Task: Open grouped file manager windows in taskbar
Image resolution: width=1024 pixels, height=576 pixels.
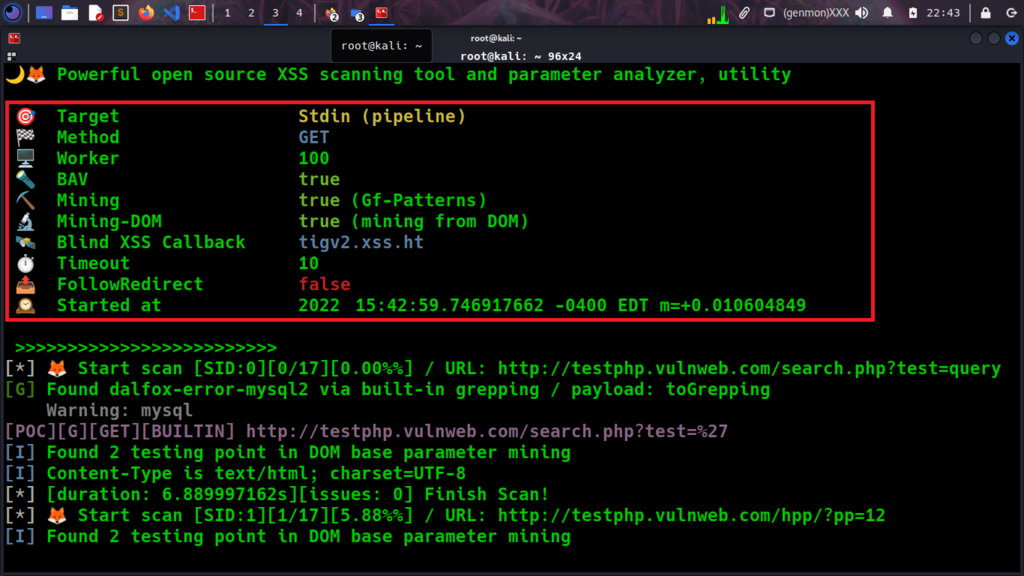Action: [357, 13]
